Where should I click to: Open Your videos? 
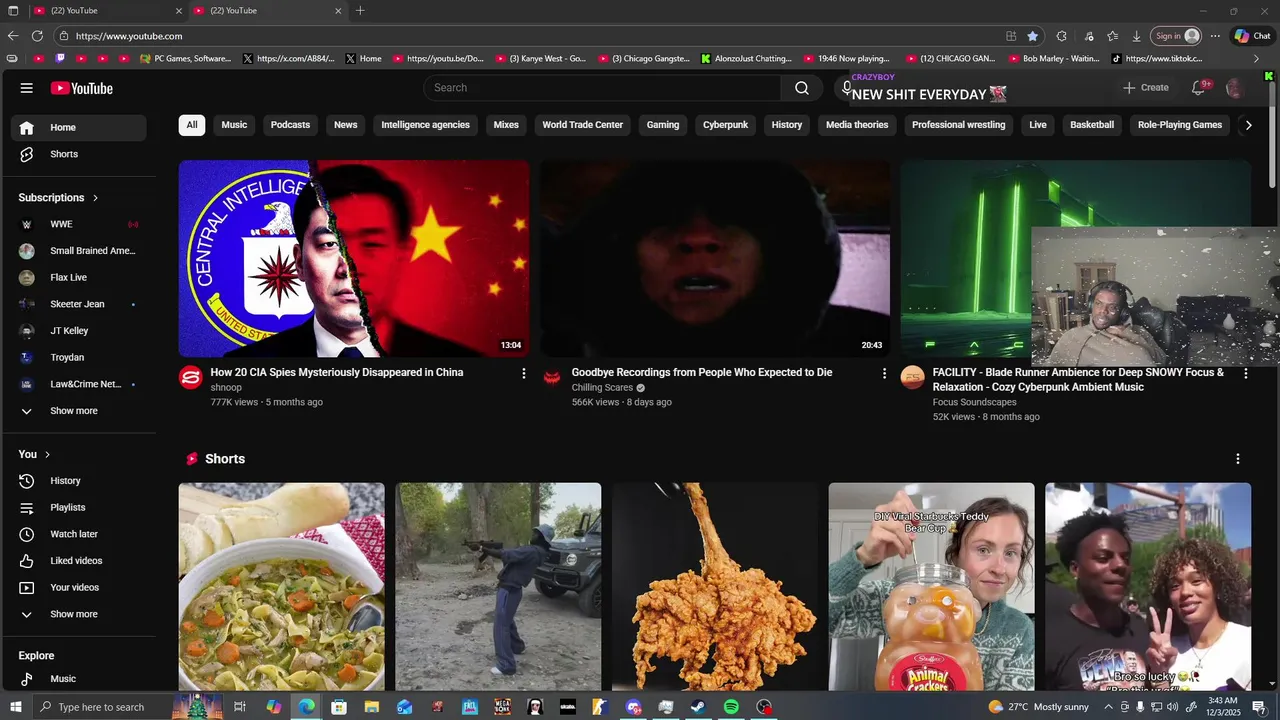click(79, 588)
